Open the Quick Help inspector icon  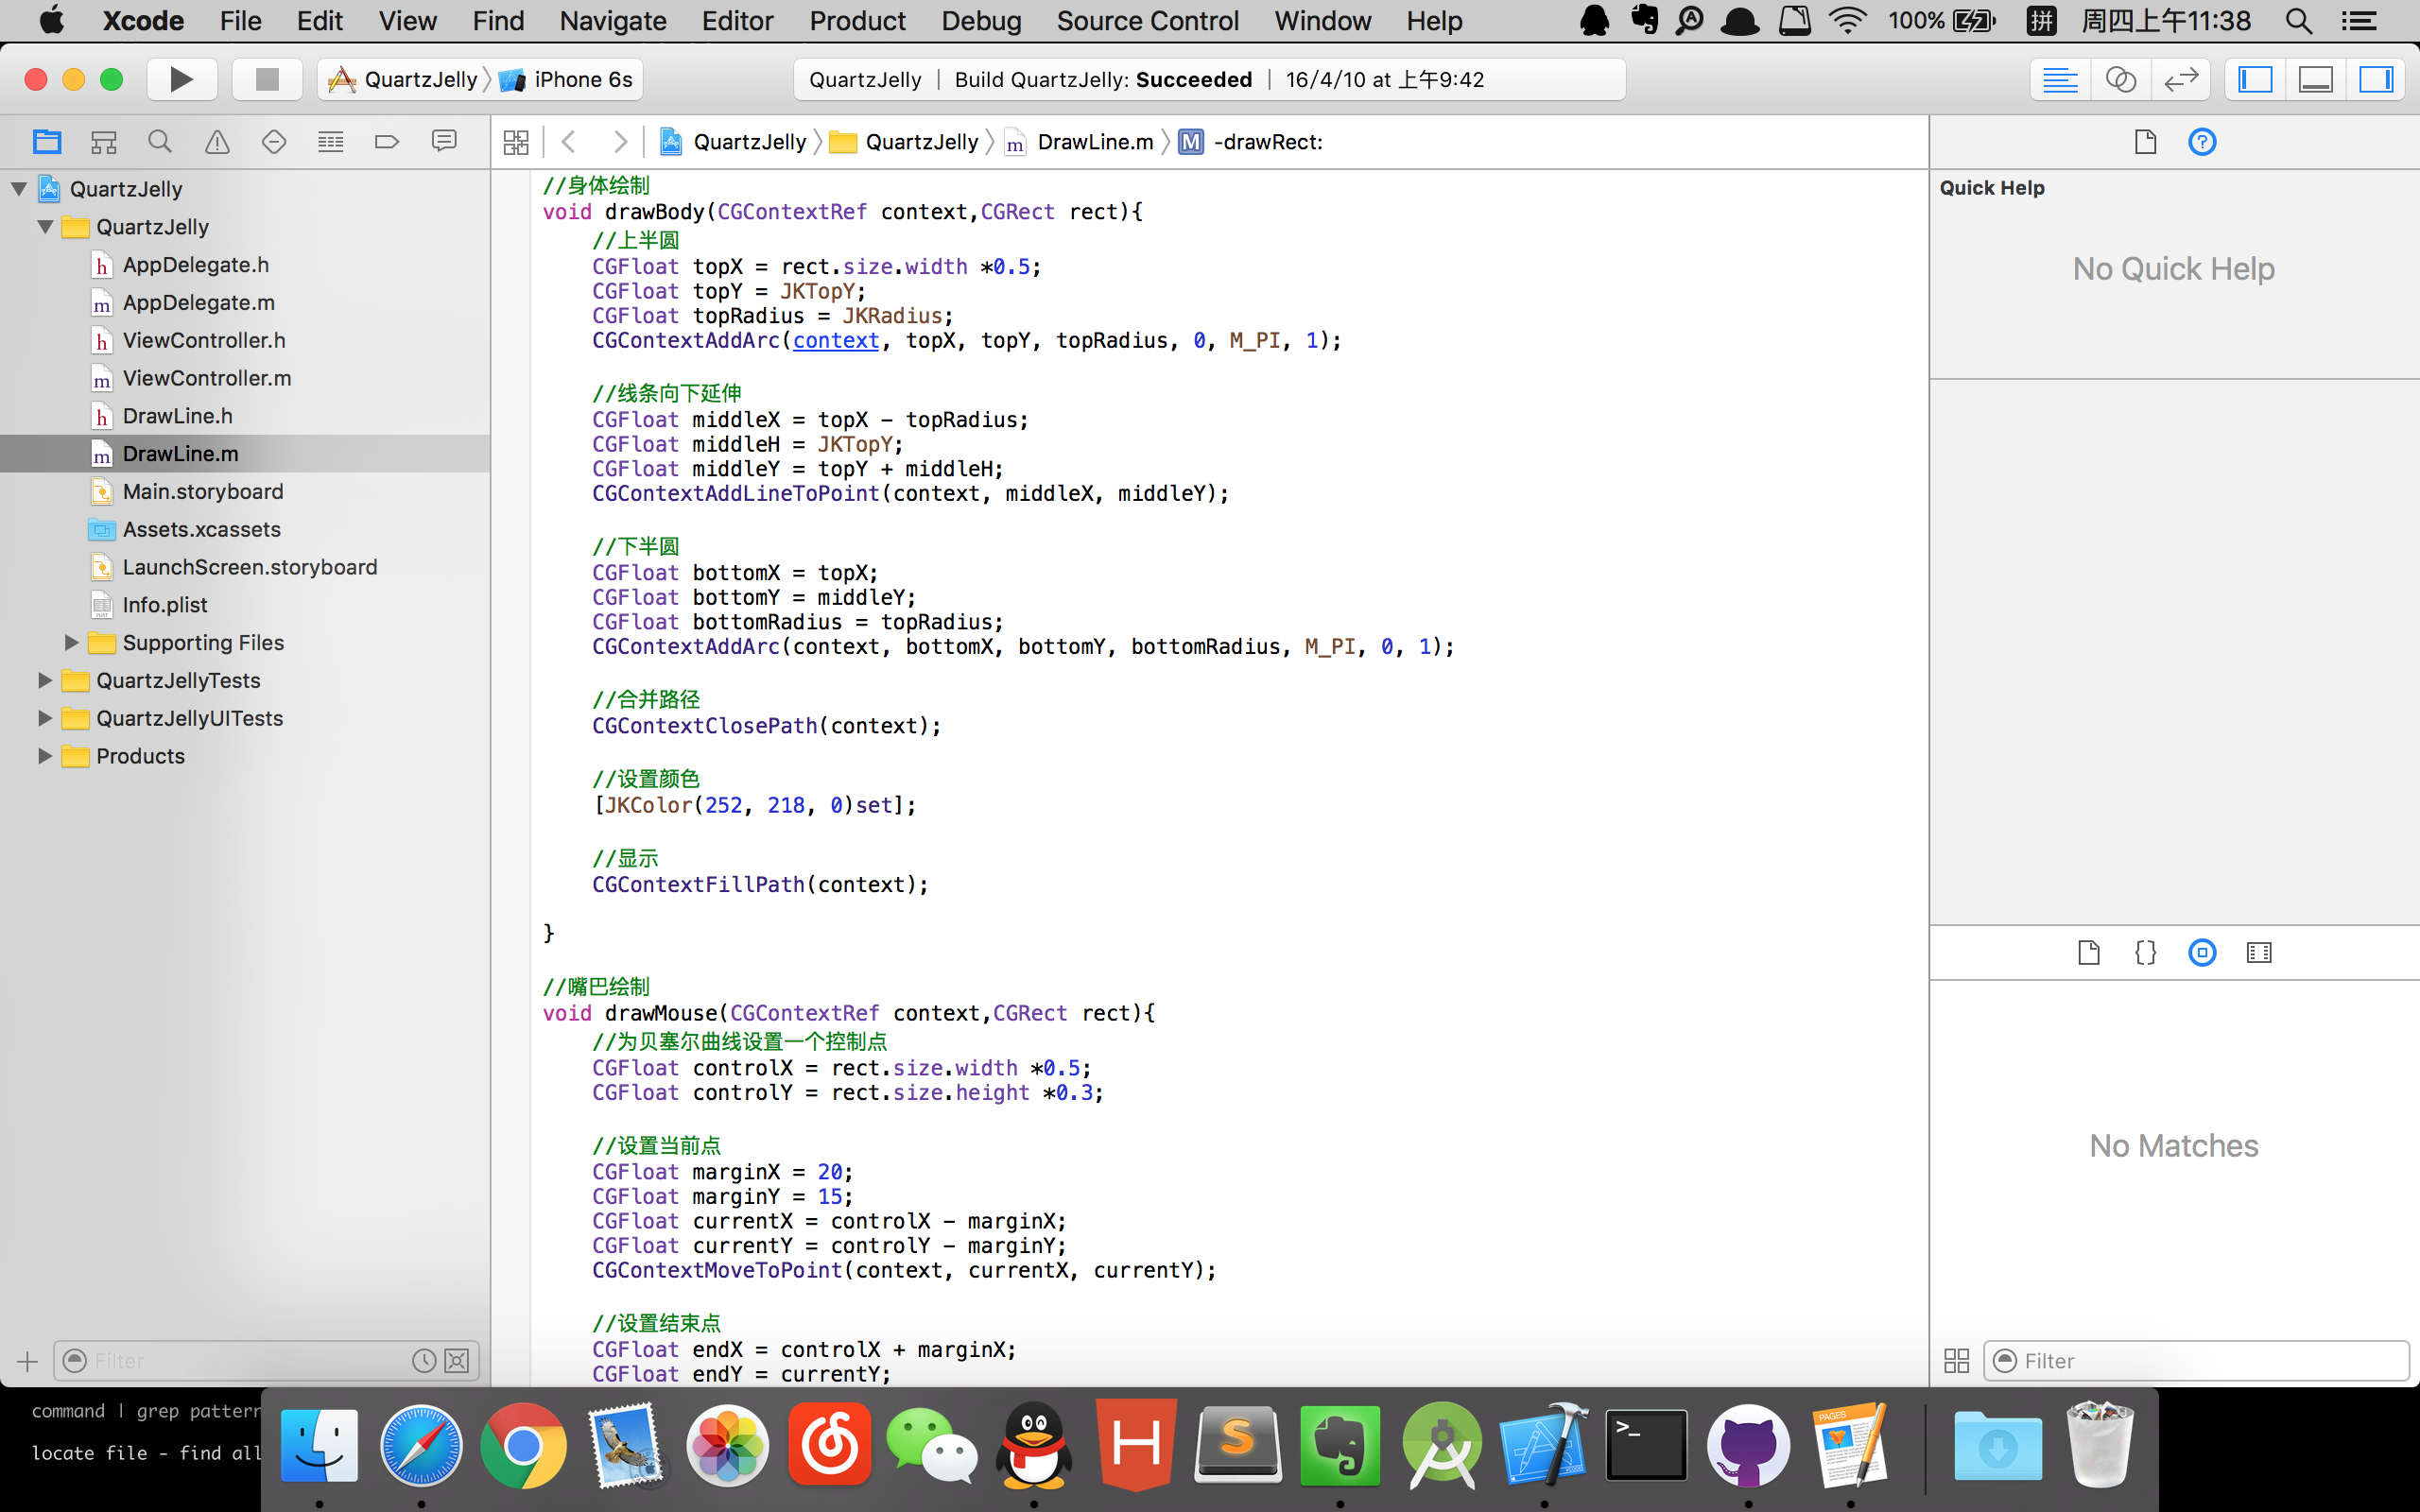point(2202,142)
